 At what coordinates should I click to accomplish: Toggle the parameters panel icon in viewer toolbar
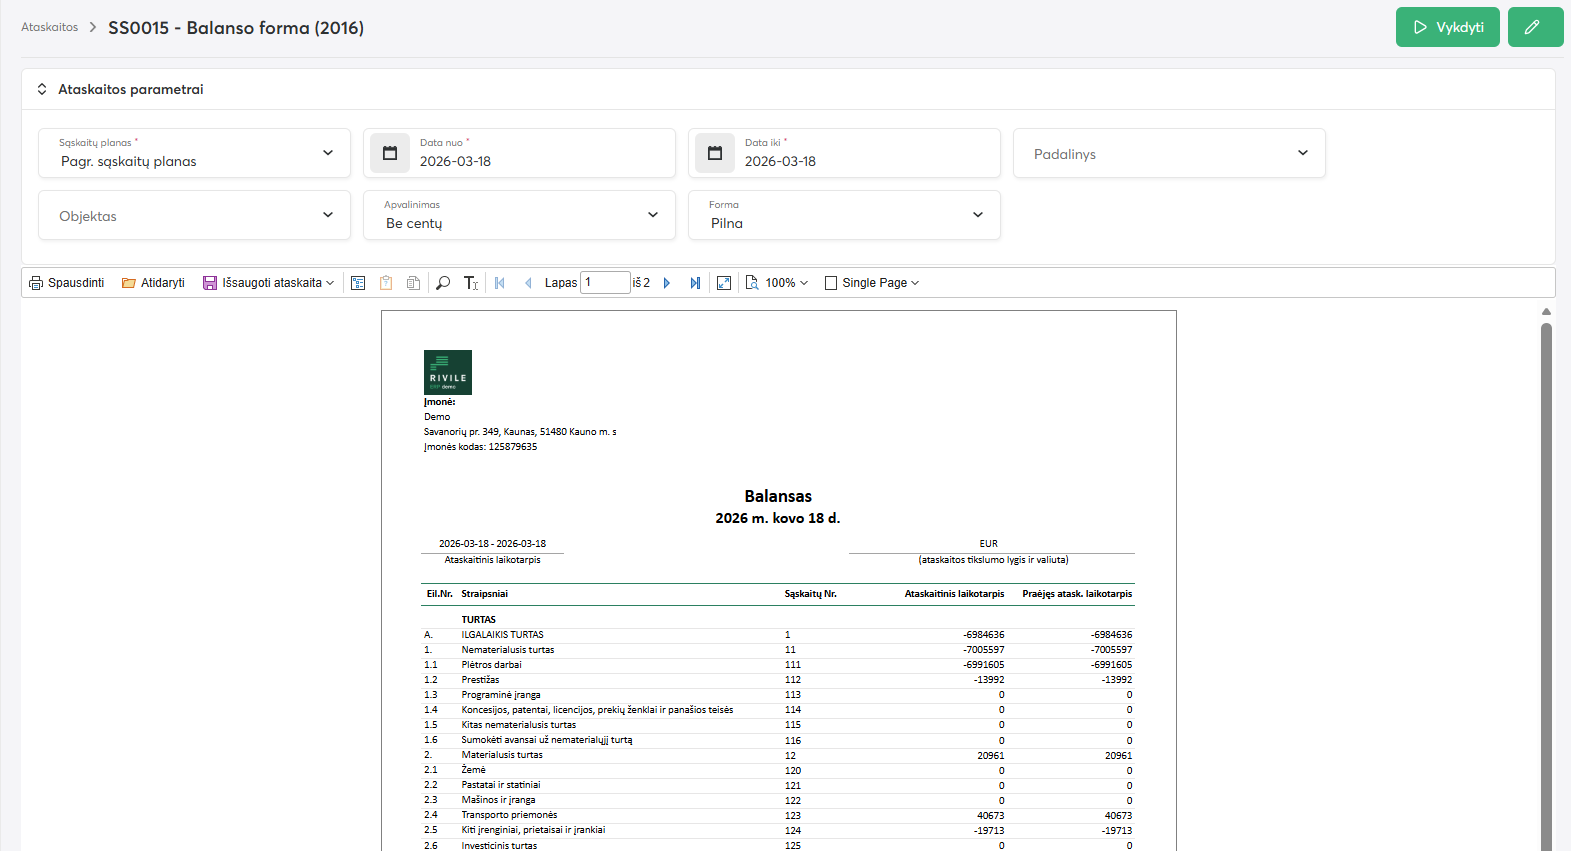pyautogui.click(x=358, y=283)
